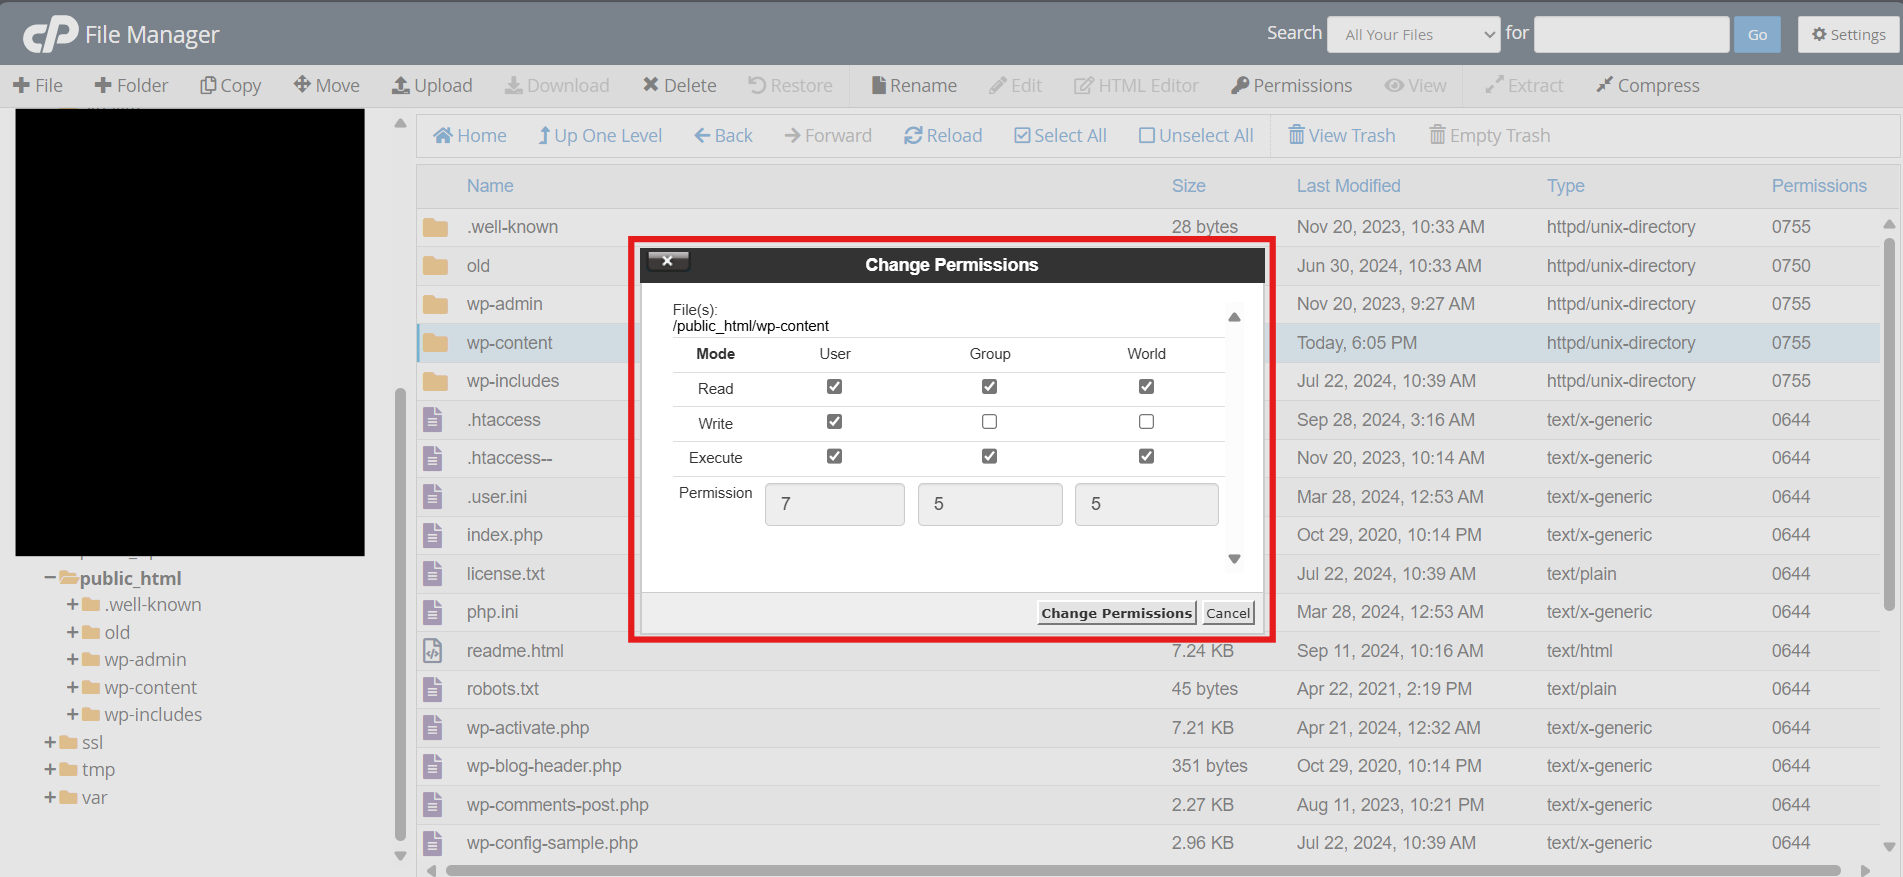The image size is (1903, 877).
Task: Navigate Up One Level
Action: click(600, 136)
